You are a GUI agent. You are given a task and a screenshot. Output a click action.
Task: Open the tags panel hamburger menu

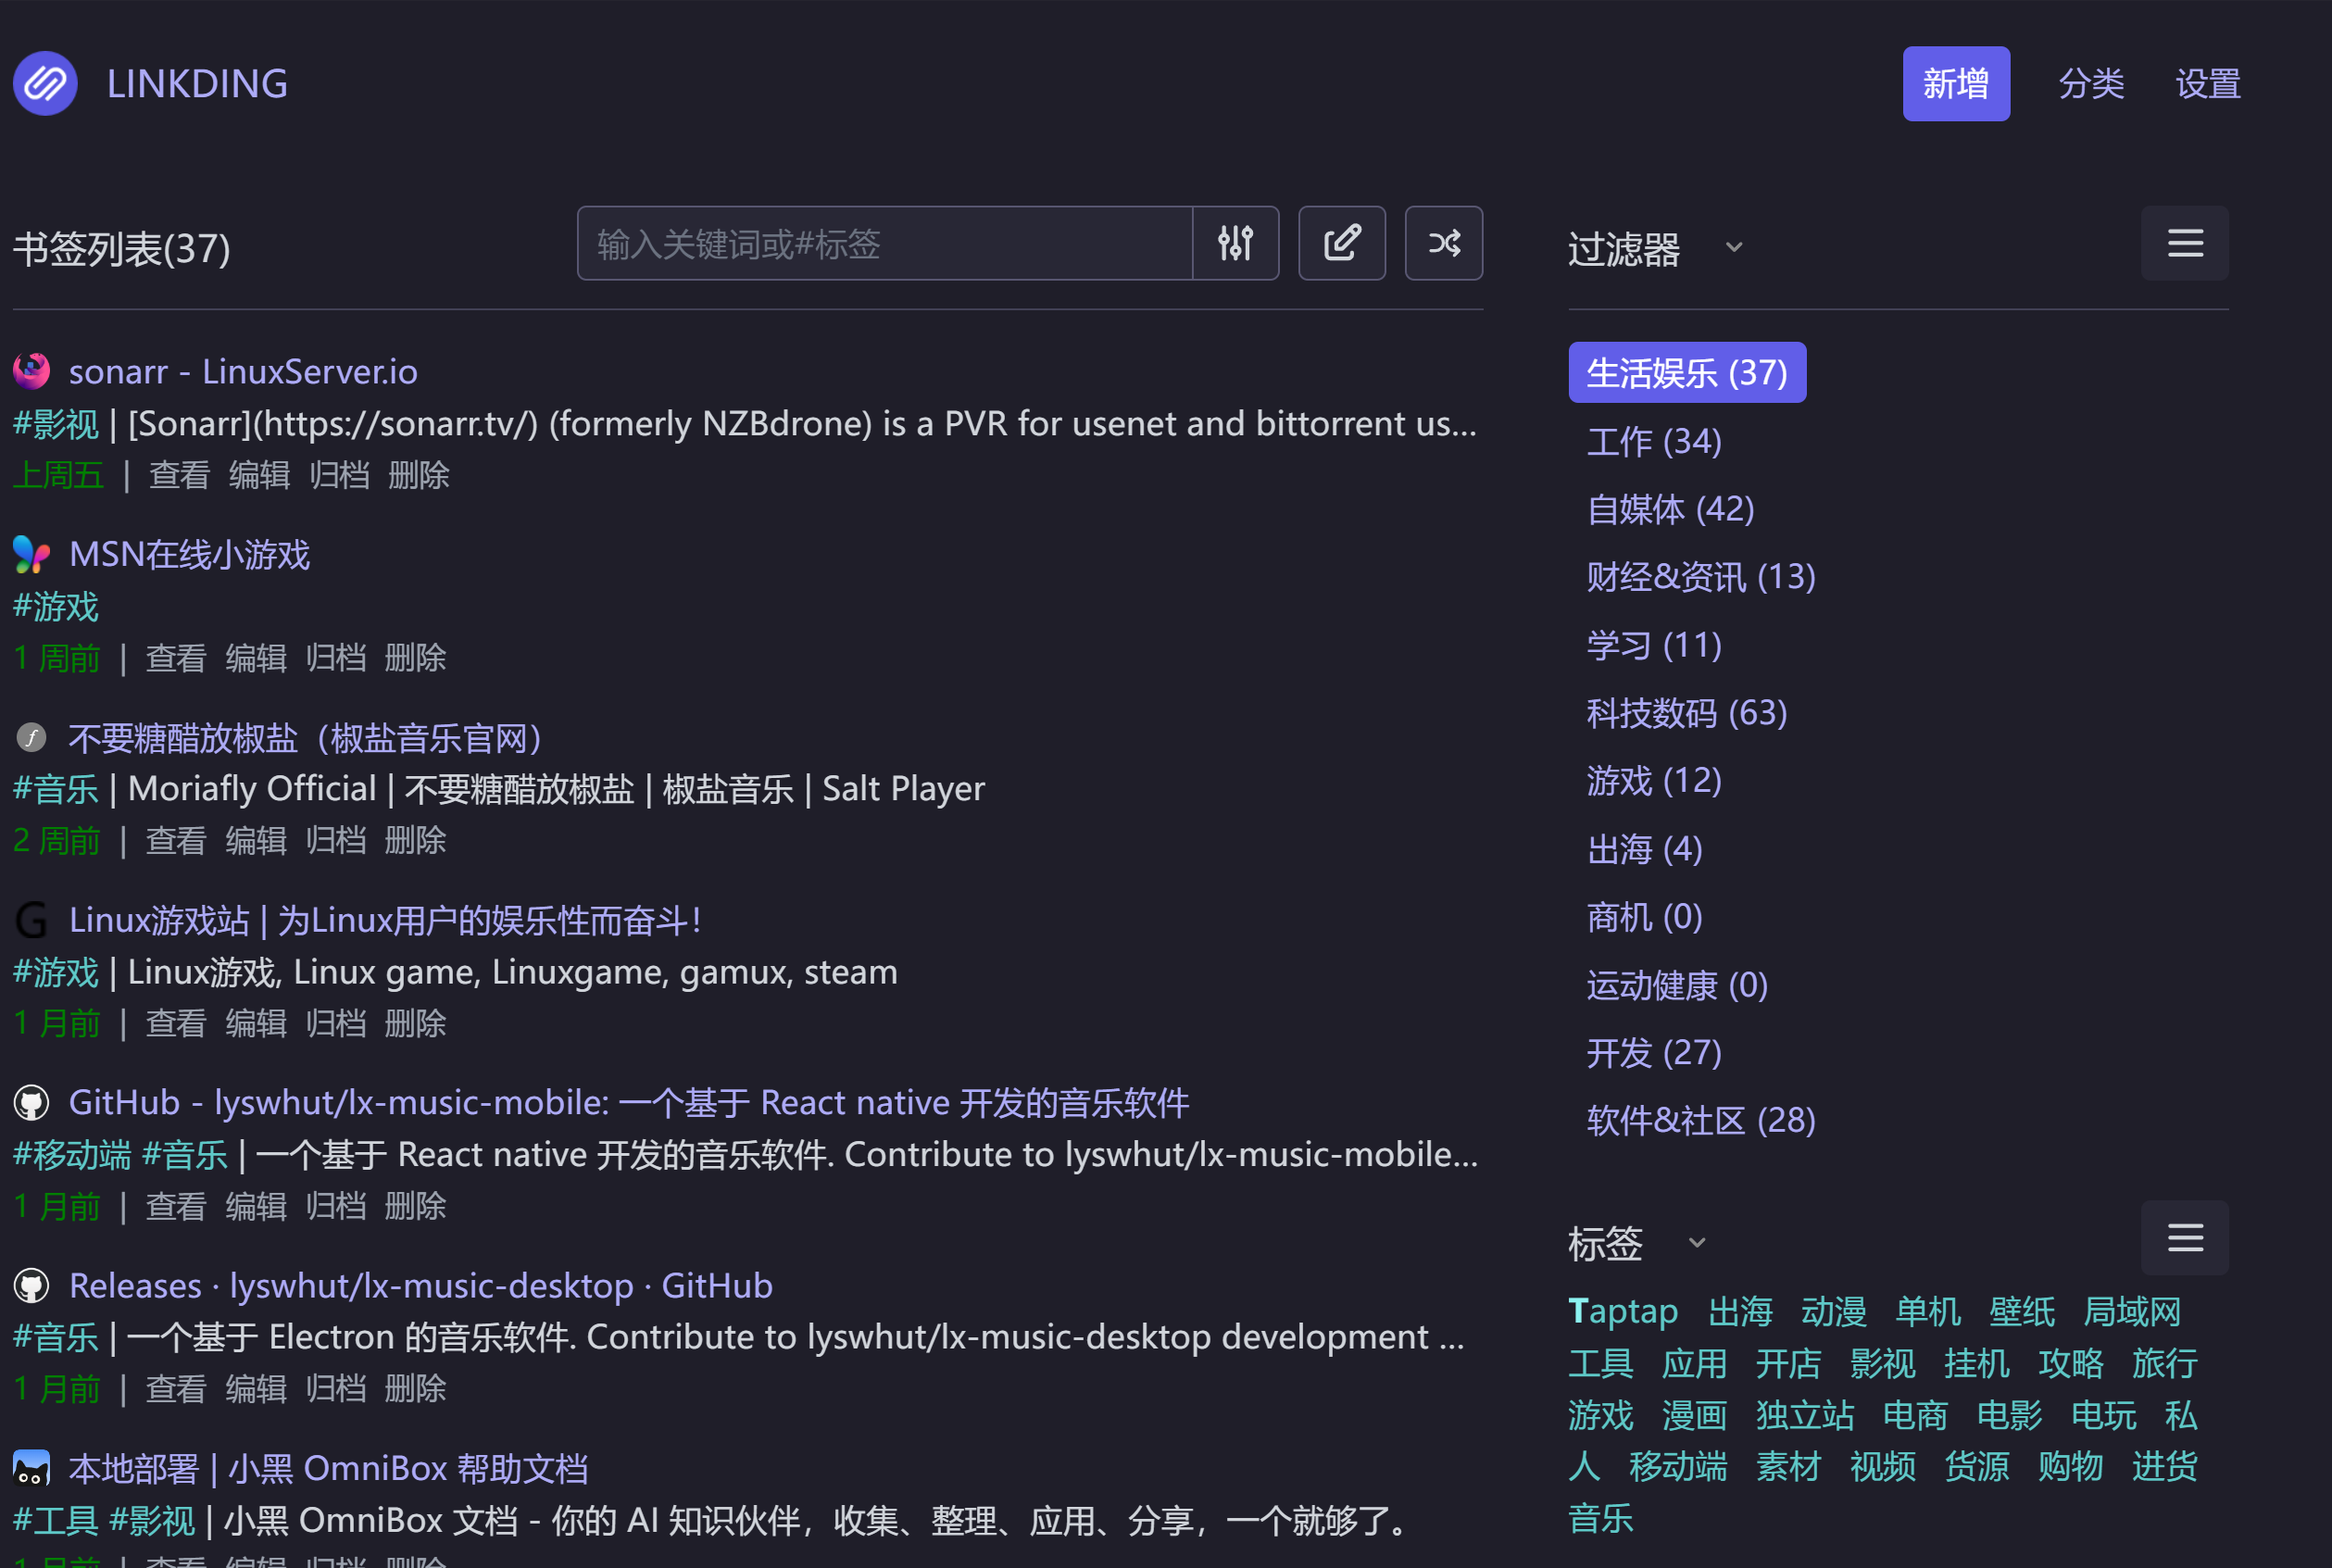pos(2184,1237)
